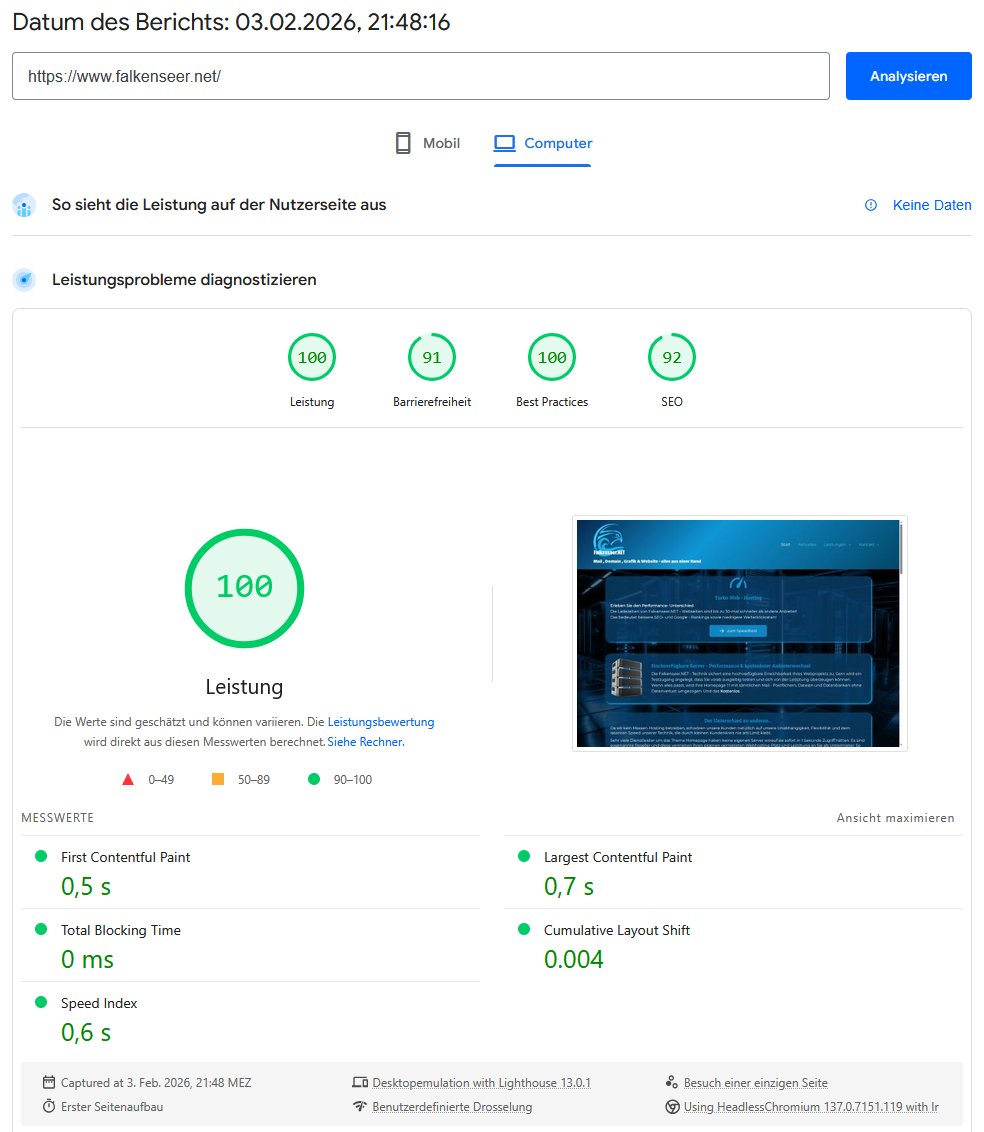This screenshot has width=984, height=1132.
Task: Click the user experience section icon
Action: [x=25, y=205]
